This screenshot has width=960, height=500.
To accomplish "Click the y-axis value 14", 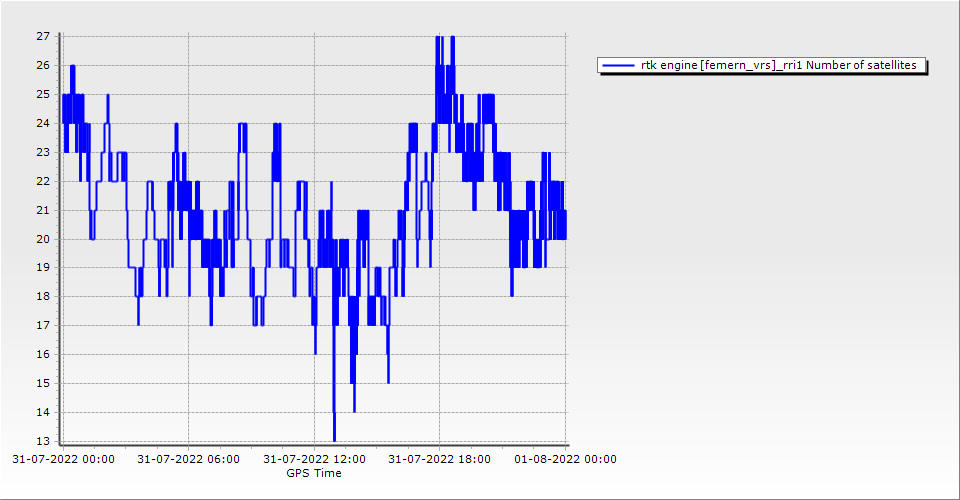I will [x=43, y=413].
